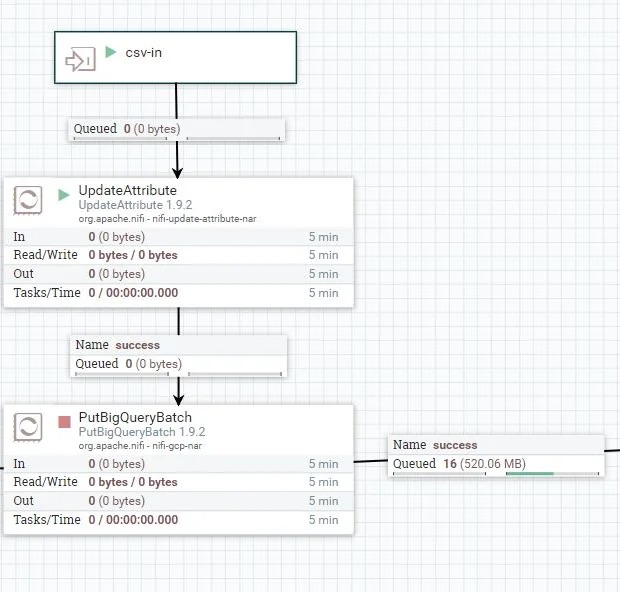
Task: Click the arrowhead entering UpdateAttribute
Action: pos(178,173)
